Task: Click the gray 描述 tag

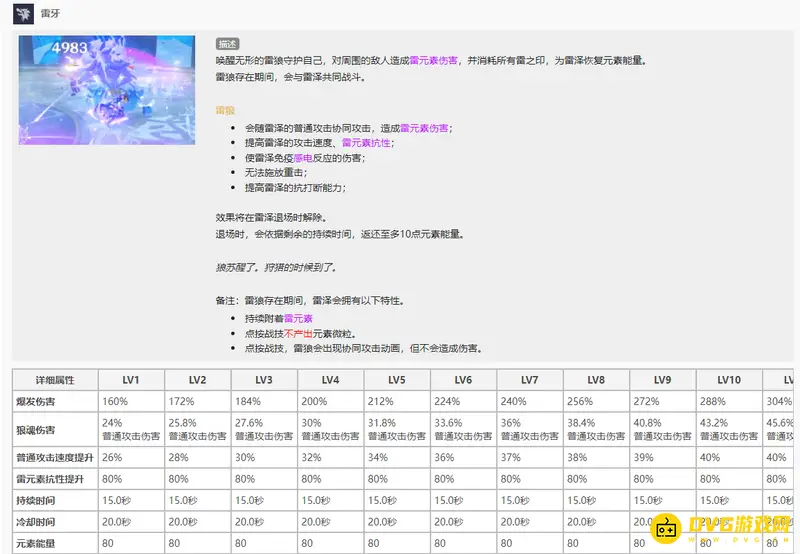Action: [227, 44]
